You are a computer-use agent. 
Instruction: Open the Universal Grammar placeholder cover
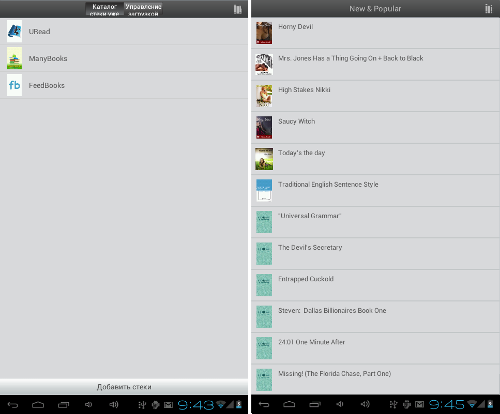click(x=264, y=222)
